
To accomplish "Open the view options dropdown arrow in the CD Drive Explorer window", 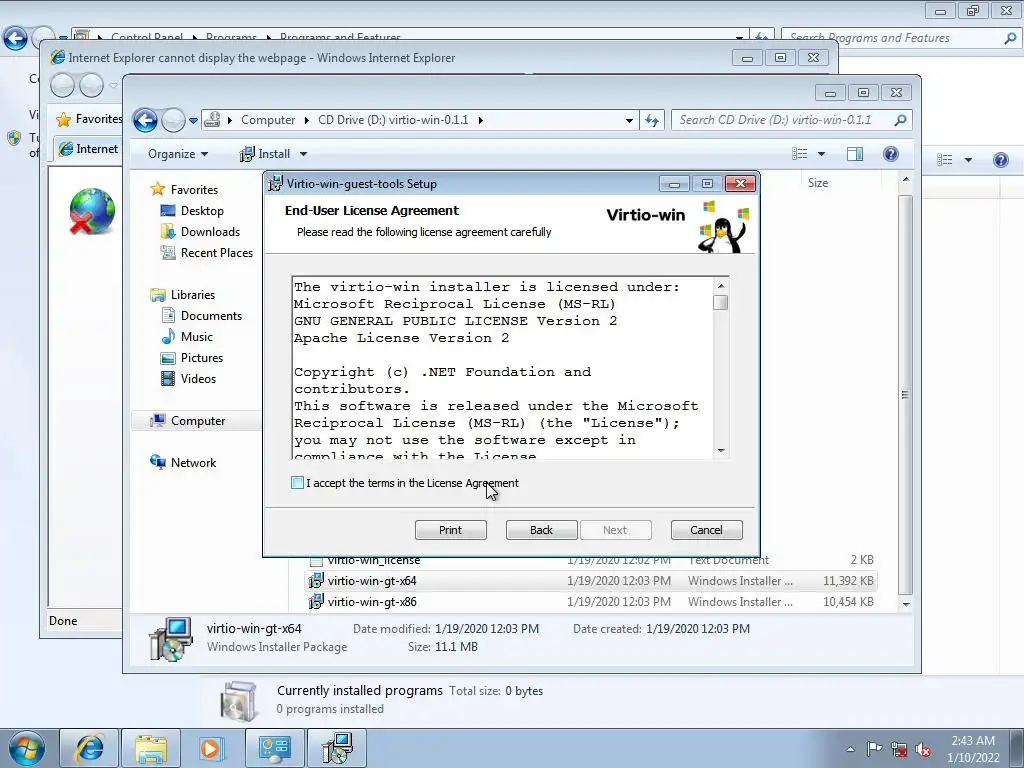I will pyautogui.click(x=822, y=154).
